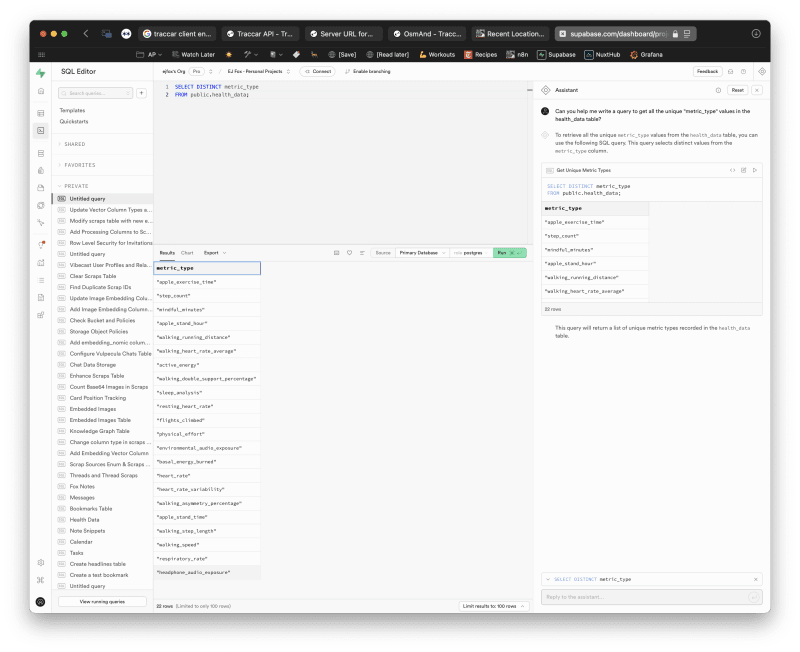
Task: Open the Table Editor from the left sidebar
Action: click(41, 111)
